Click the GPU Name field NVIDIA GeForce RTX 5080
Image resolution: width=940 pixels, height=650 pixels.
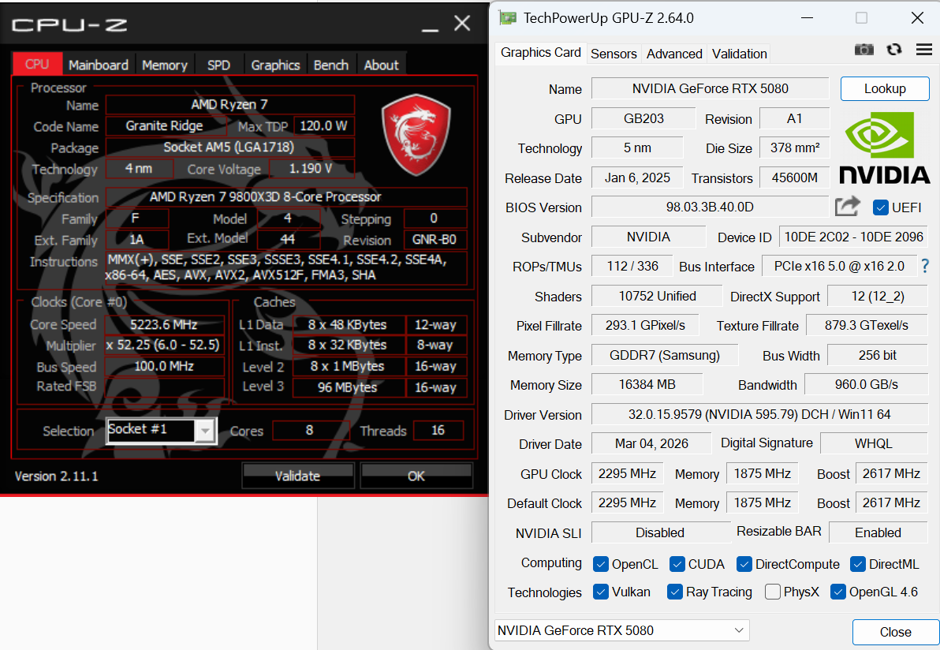click(710, 89)
